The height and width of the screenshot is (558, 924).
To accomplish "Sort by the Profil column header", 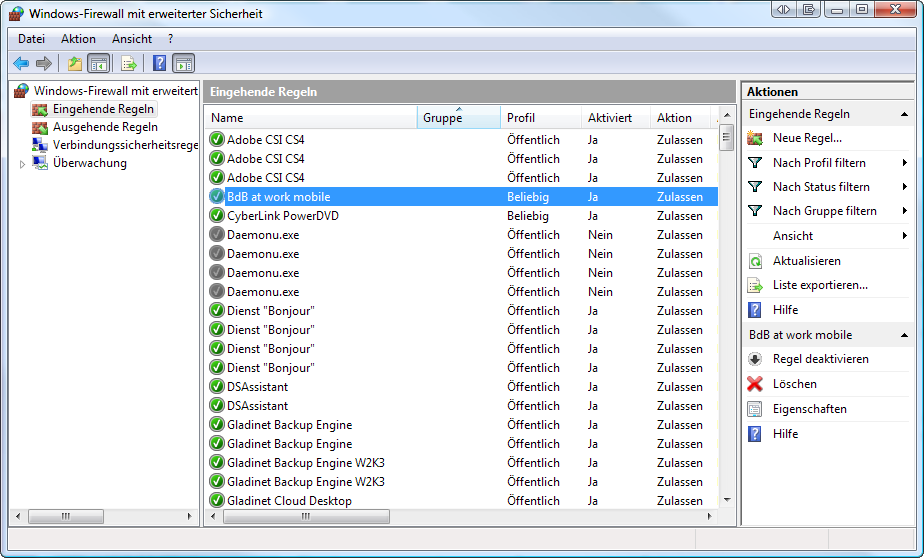I will (540, 117).
